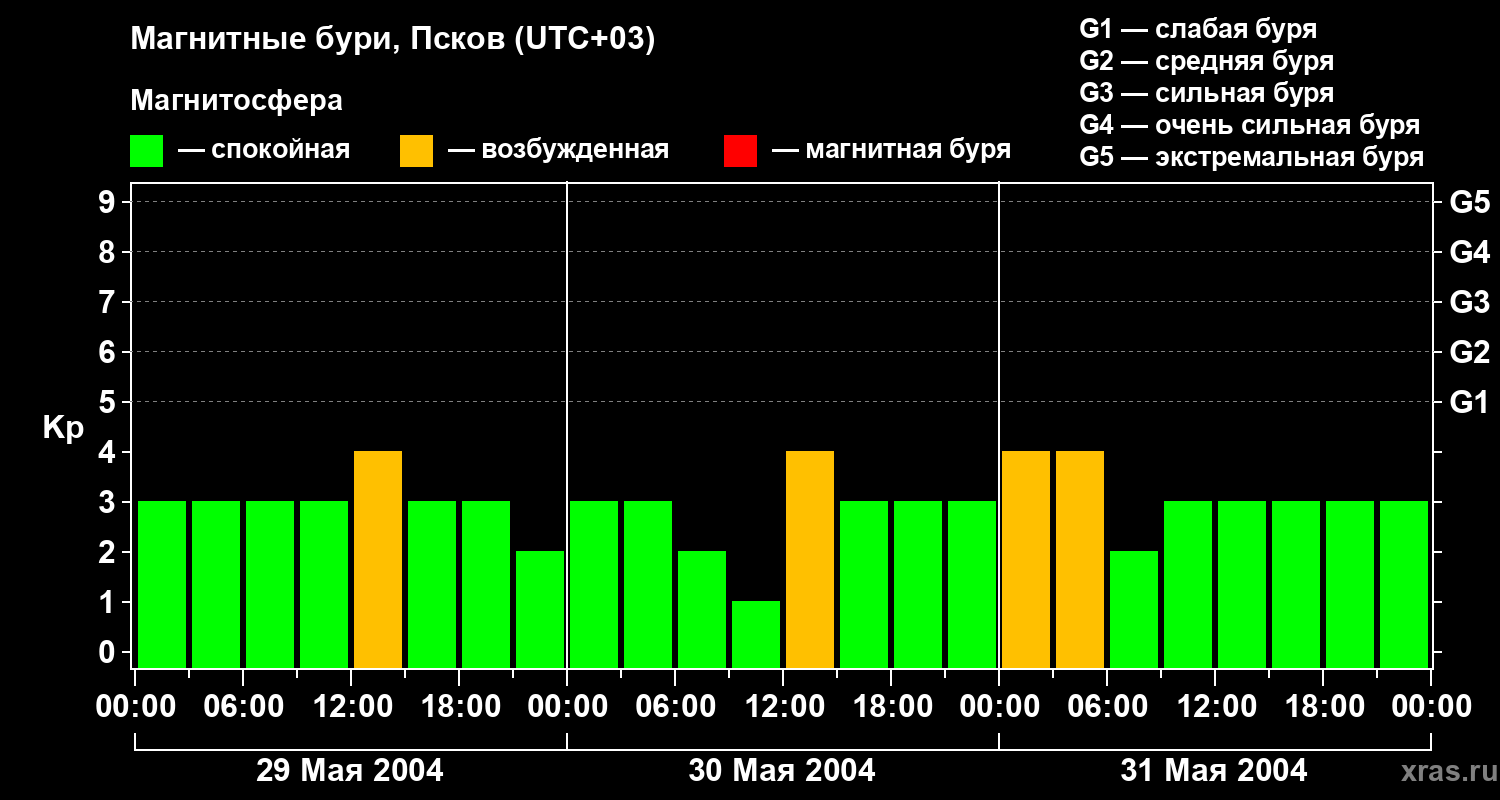Image resolution: width=1500 pixels, height=800 pixels.
Task: Click the 06:00 time label for 30 Мая
Action: (x=675, y=706)
